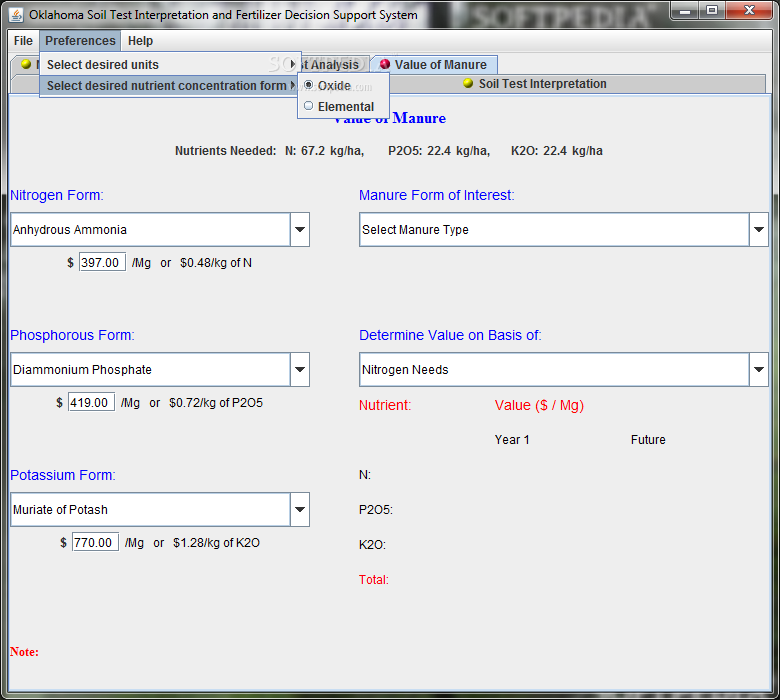
Task: Click the red Total: label
Action: click(374, 580)
